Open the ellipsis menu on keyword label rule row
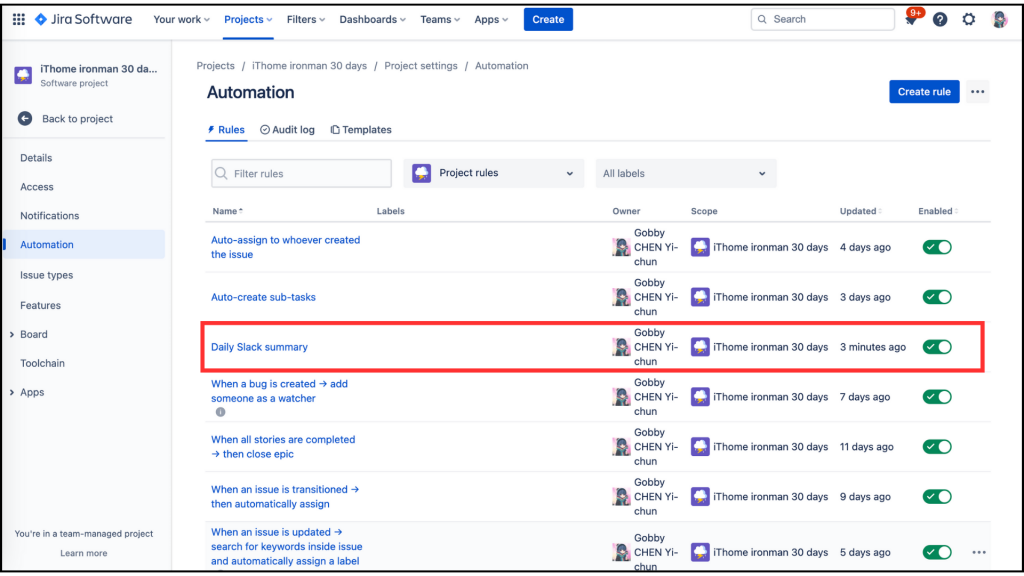 pos(978,552)
